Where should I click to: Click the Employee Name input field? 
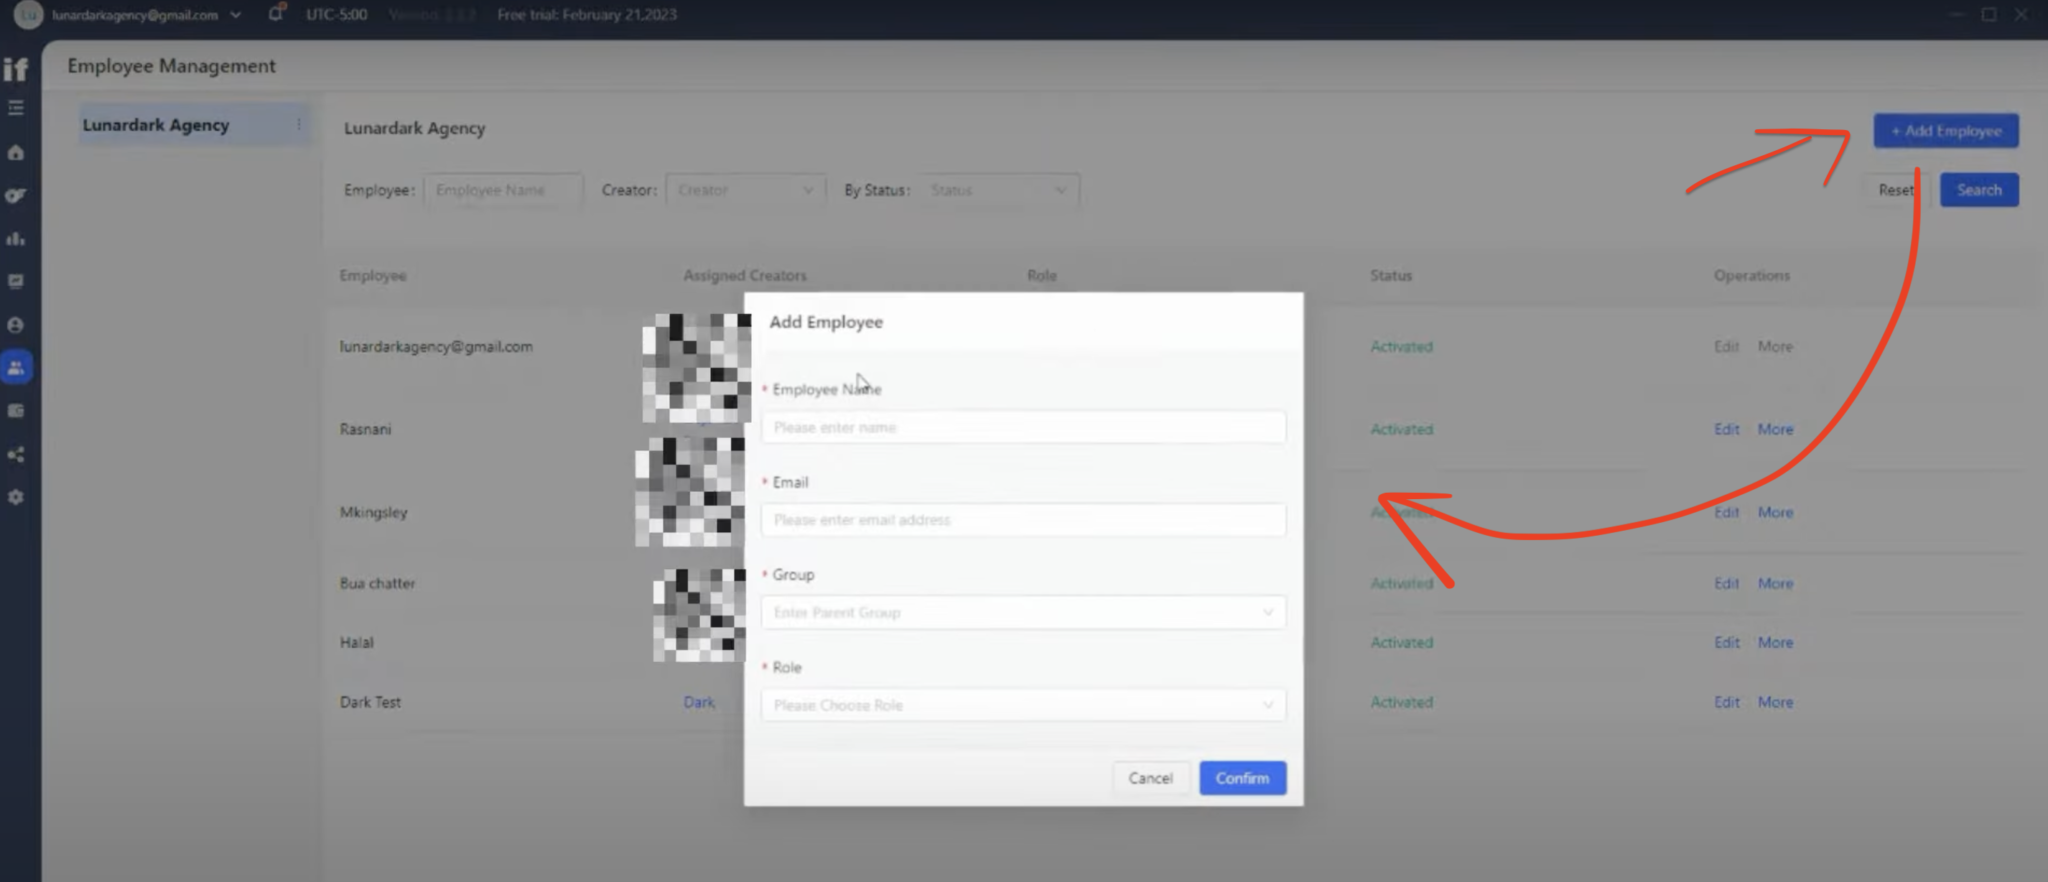pyautogui.click(x=1023, y=427)
